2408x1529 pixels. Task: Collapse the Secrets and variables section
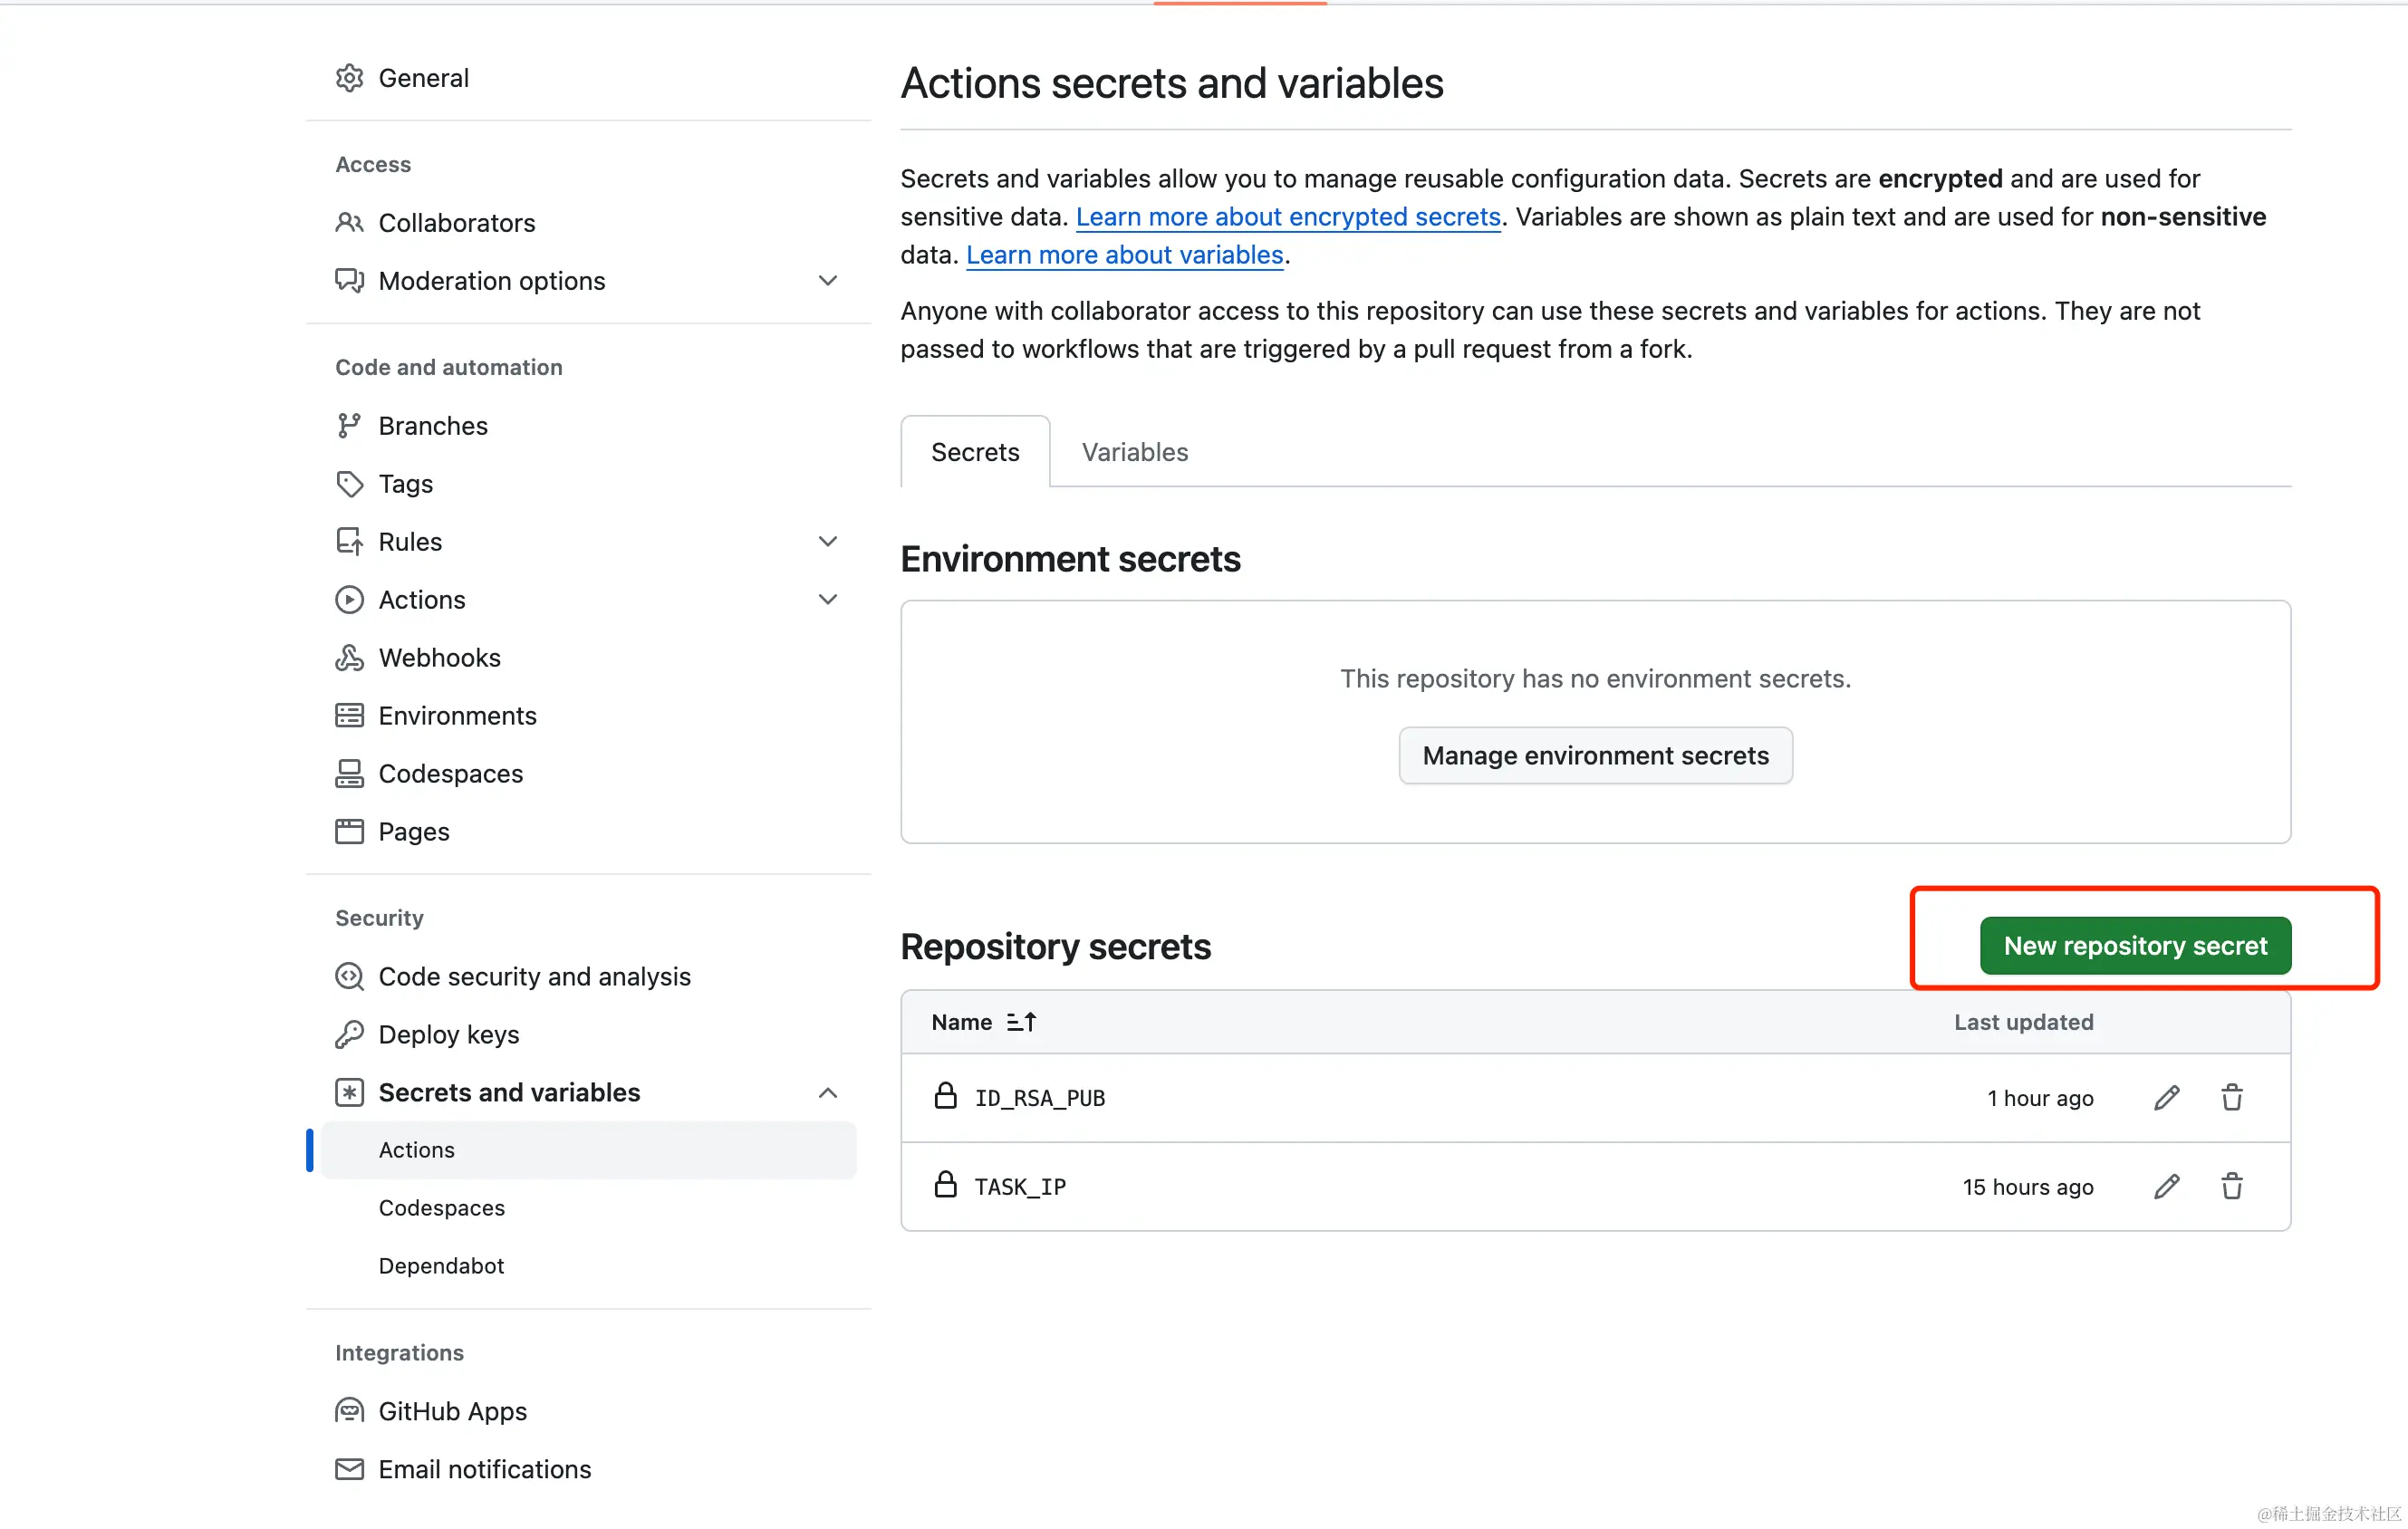coord(827,1093)
